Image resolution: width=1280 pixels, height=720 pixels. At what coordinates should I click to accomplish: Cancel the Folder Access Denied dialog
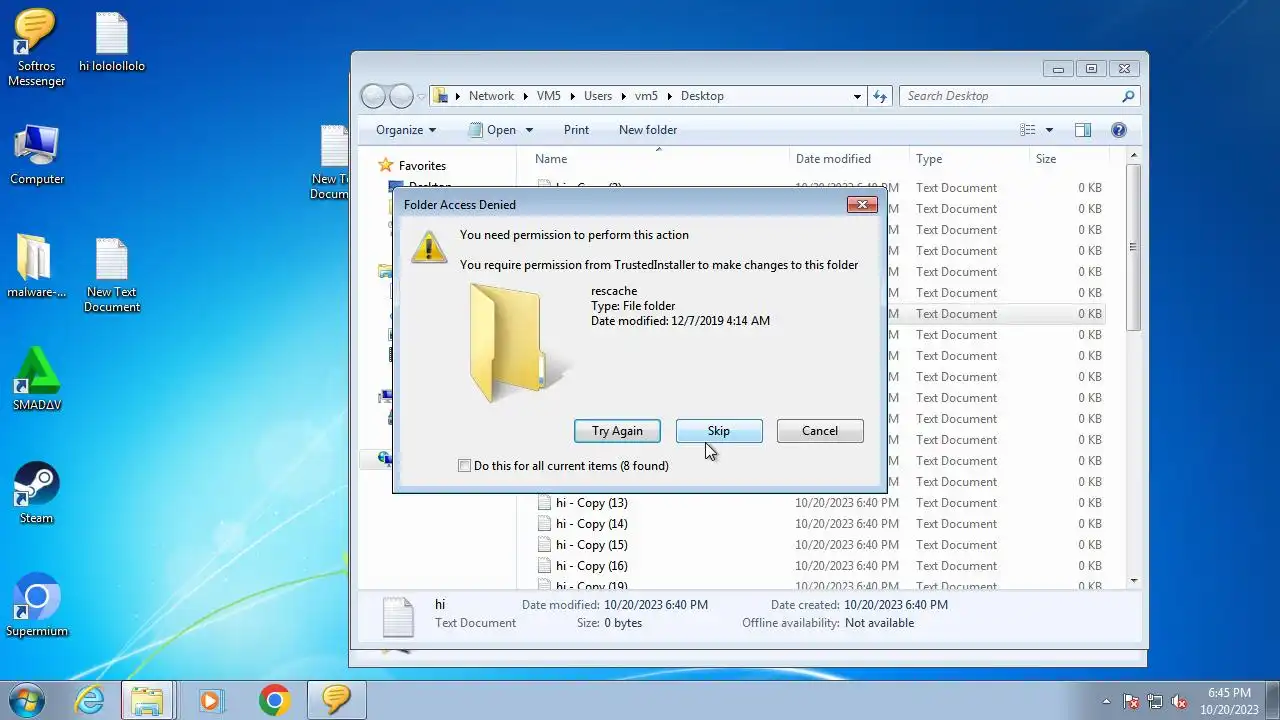(x=820, y=431)
